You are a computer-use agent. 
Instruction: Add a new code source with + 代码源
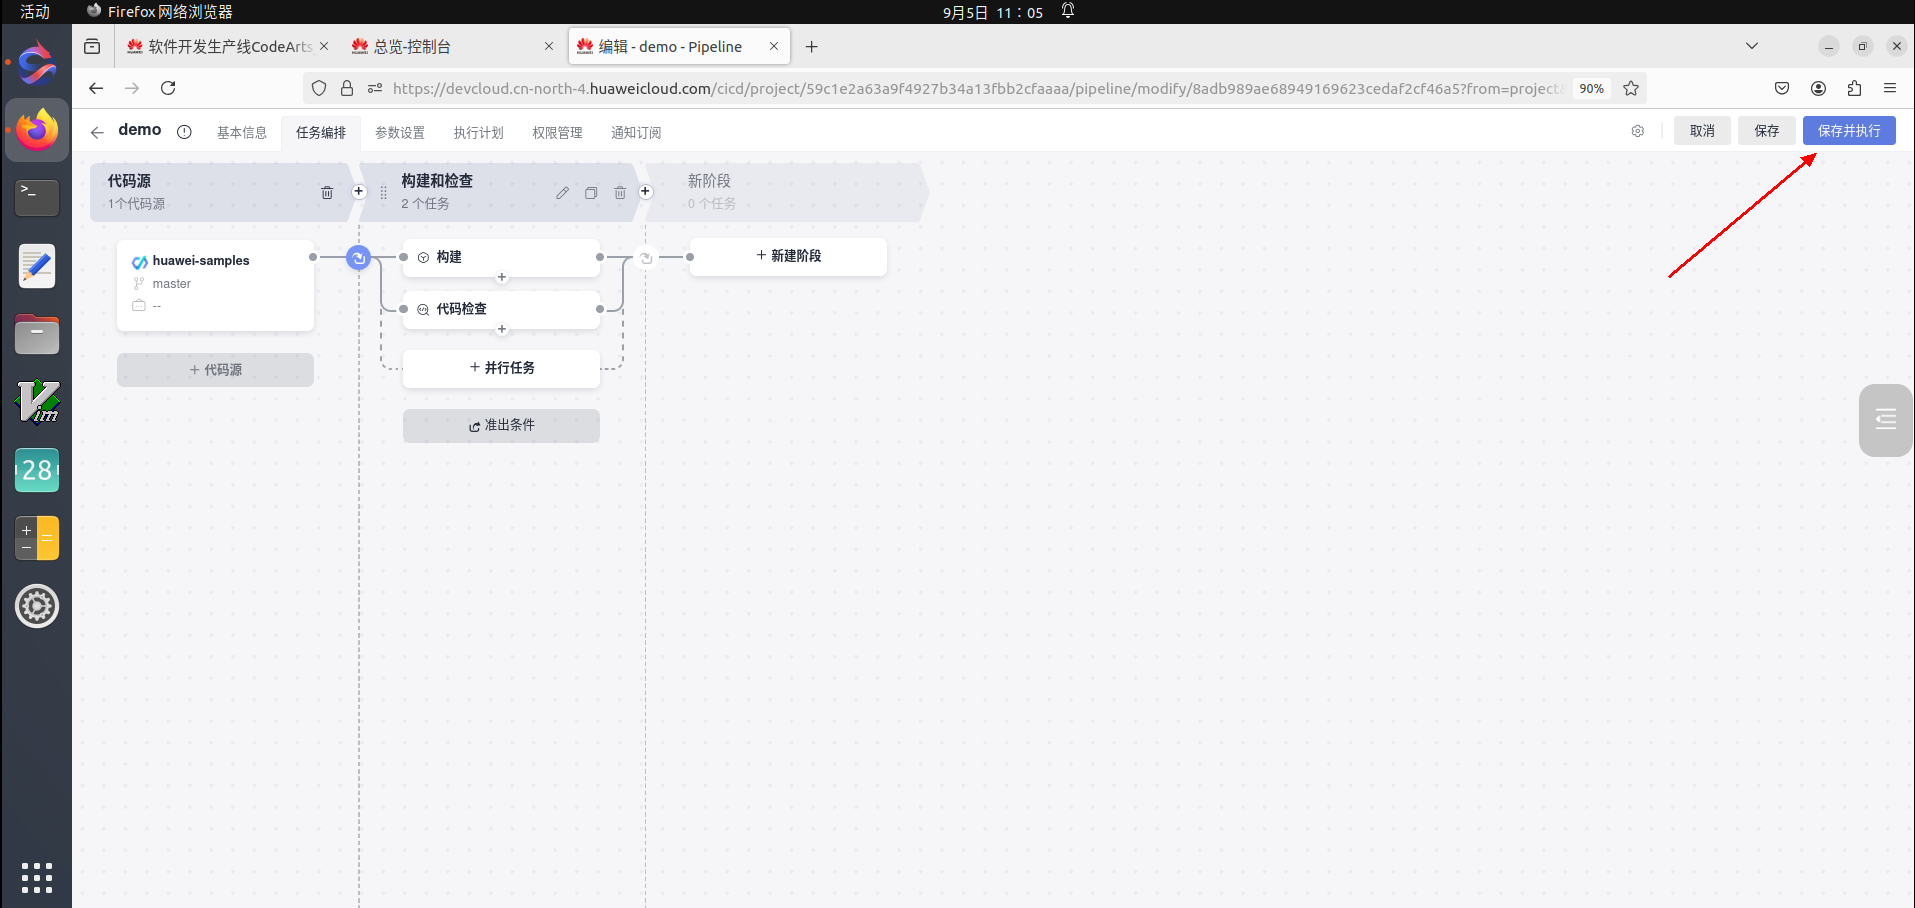point(216,370)
